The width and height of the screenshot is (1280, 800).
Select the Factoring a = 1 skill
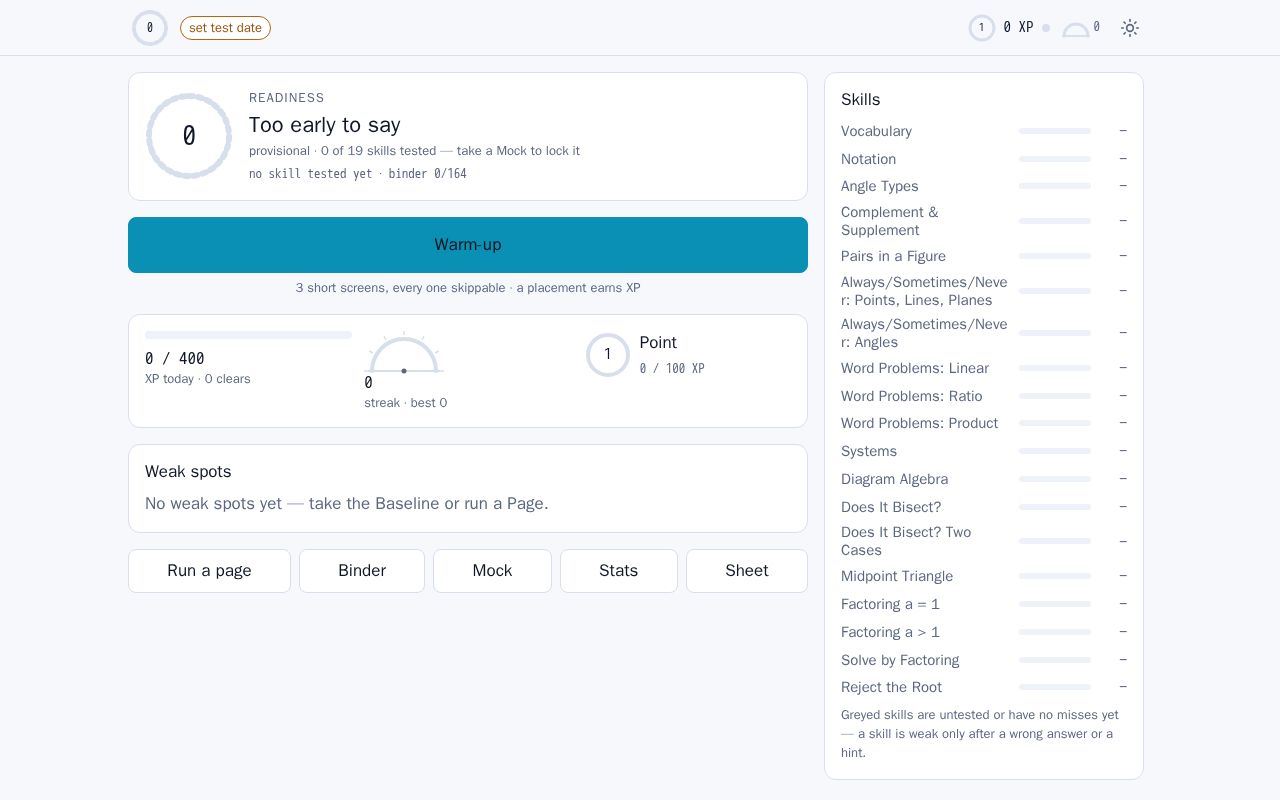tap(984, 604)
